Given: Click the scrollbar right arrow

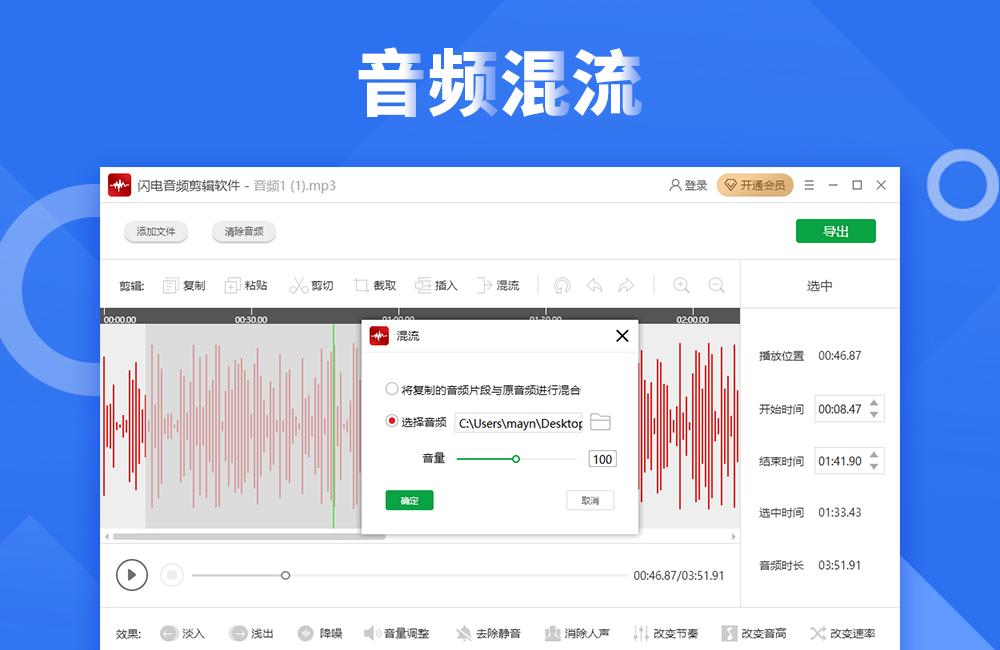Looking at the screenshot, I should [x=734, y=536].
